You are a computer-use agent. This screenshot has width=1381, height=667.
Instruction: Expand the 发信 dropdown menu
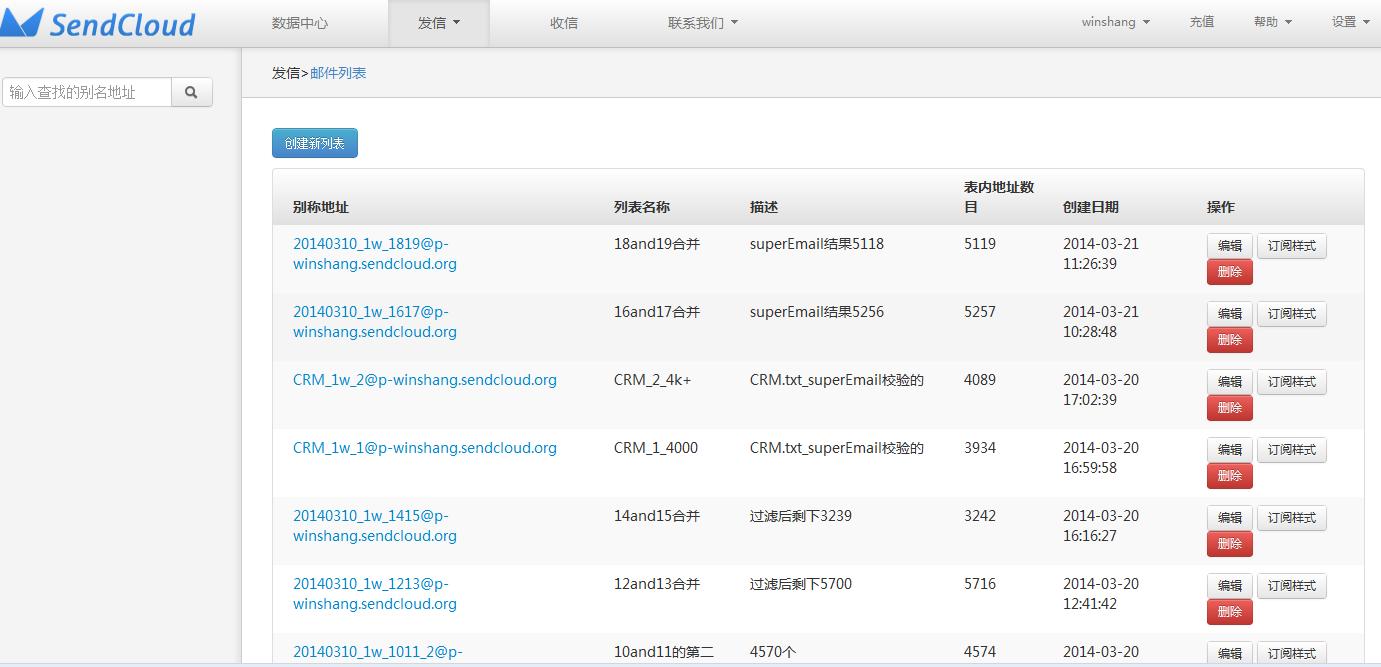point(439,22)
